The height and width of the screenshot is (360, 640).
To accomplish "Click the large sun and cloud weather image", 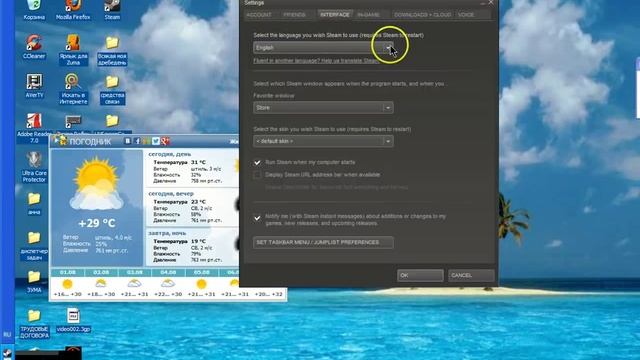I will click(97, 184).
